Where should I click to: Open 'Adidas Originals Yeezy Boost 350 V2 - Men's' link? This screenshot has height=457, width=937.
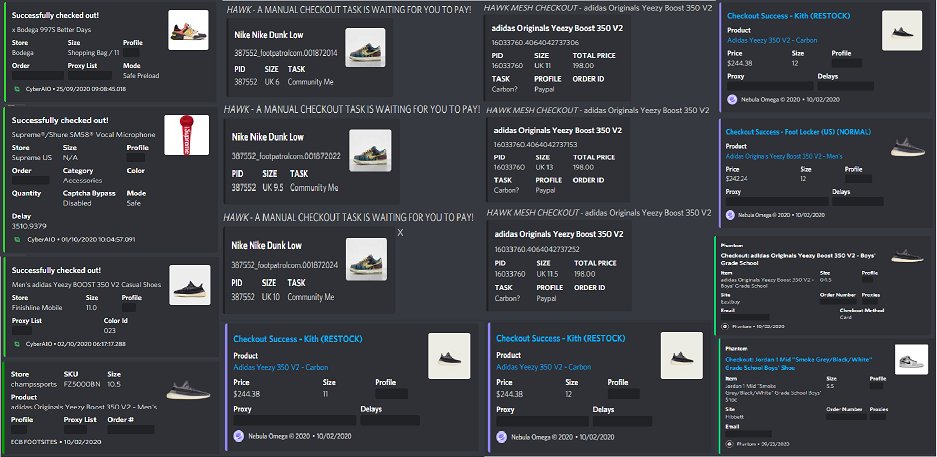(784, 157)
